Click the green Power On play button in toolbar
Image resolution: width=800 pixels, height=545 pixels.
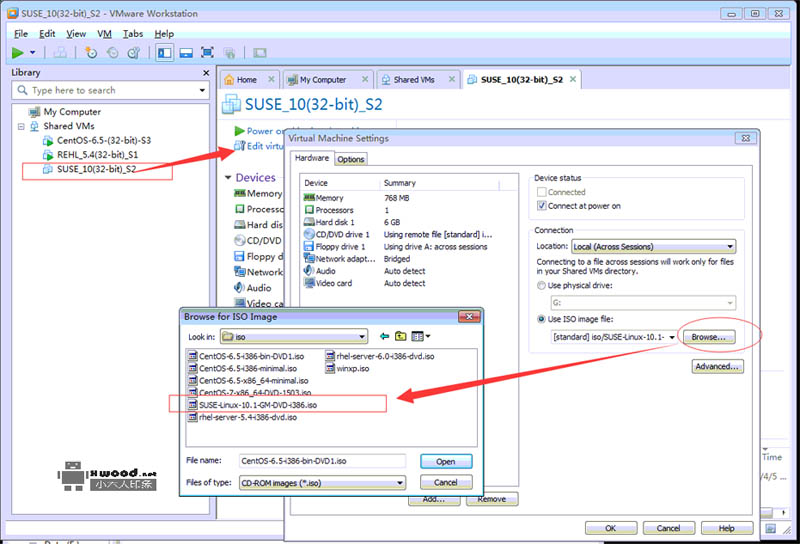[18, 53]
